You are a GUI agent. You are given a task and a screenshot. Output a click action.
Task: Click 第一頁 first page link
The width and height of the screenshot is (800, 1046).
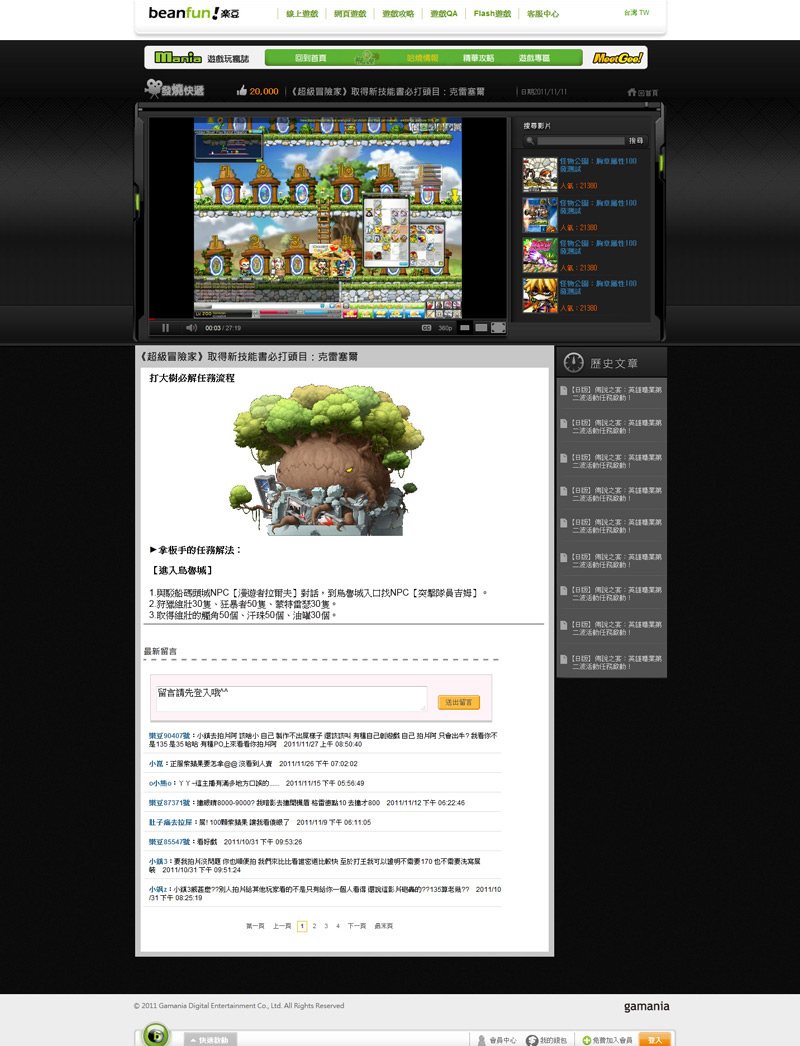pyautogui.click(x=256, y=926)
